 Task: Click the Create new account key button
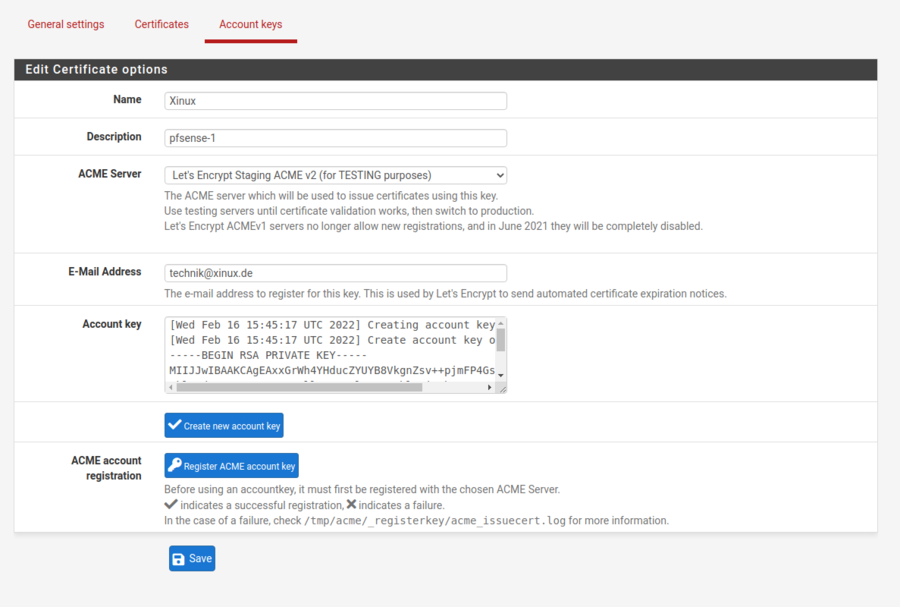pyautogui.click(x=223, y=425)
